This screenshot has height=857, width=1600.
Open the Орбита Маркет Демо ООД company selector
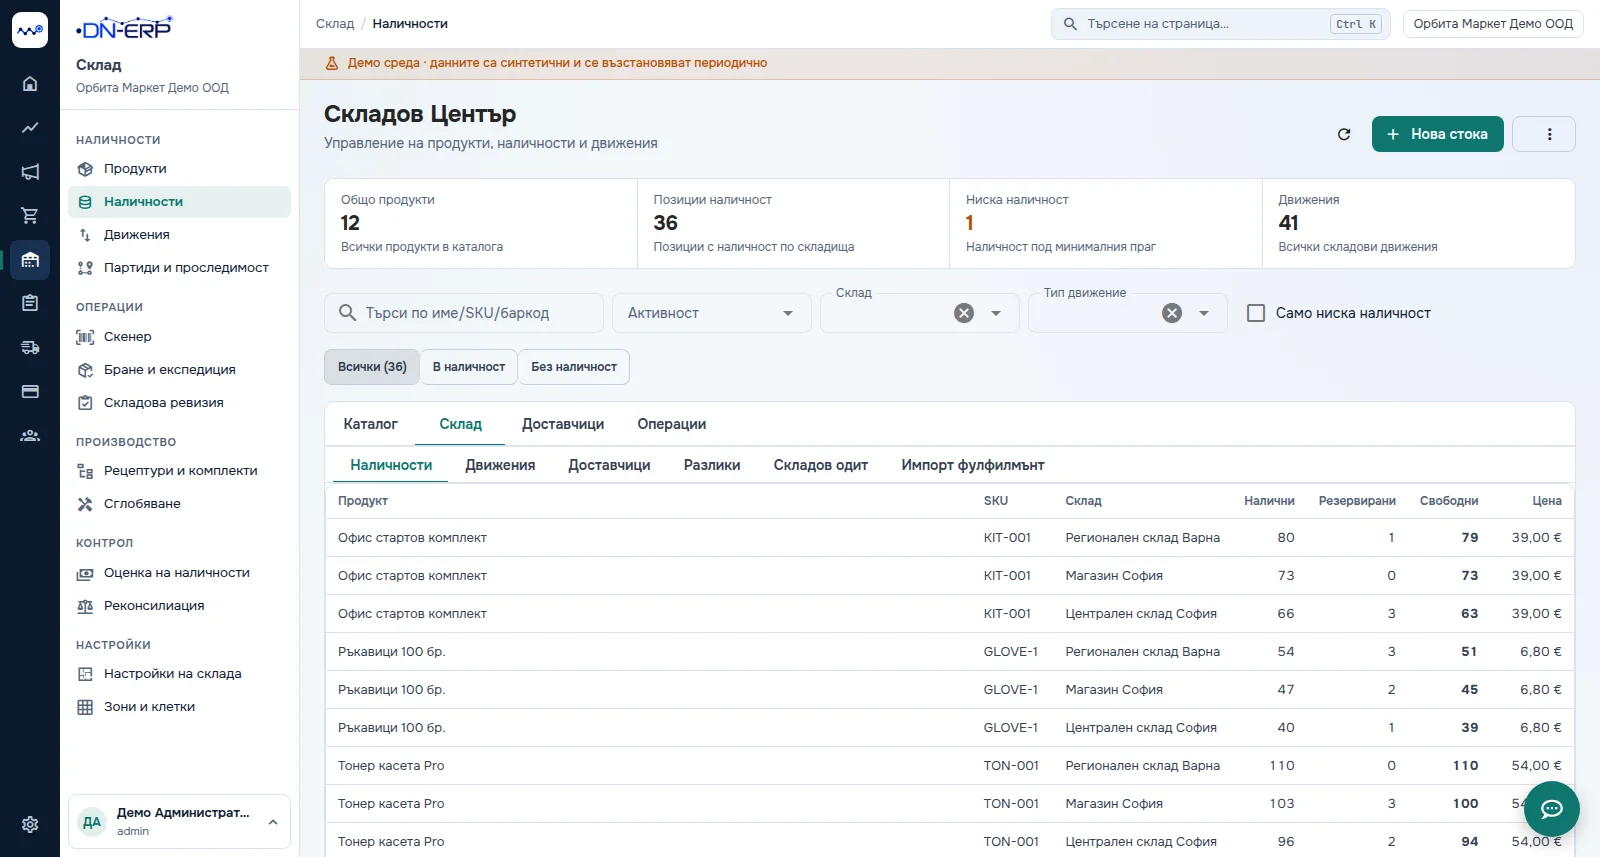1493,24
